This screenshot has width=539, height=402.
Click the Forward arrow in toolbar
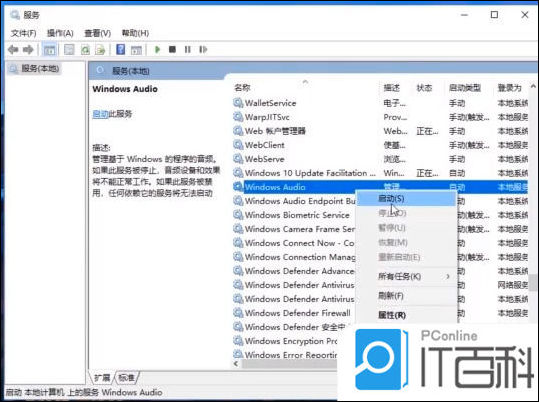(28, 50)
